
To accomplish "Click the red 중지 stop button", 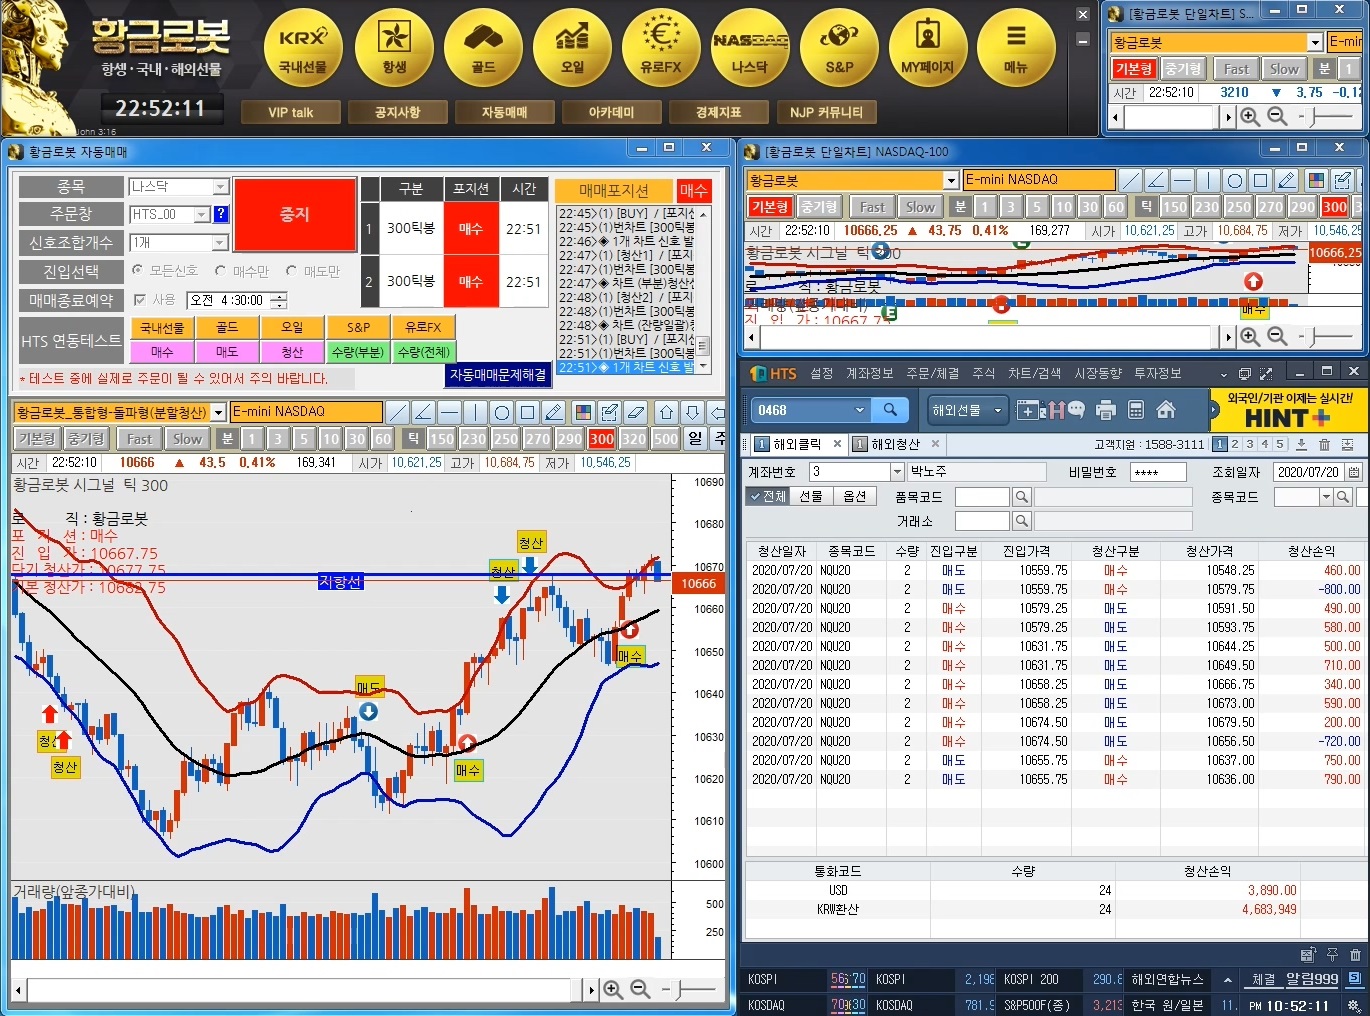I will pyautogui.click(x=295, y=214).
